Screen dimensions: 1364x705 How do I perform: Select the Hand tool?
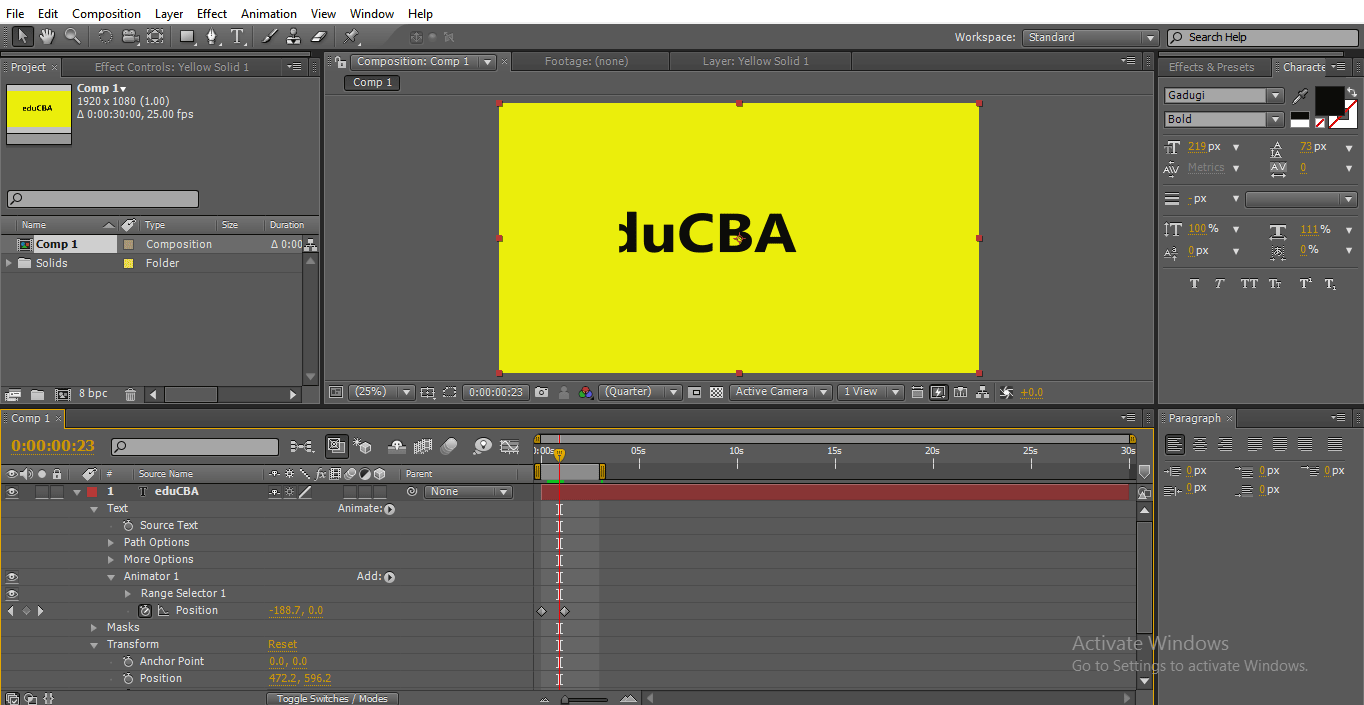coord(47,37)
